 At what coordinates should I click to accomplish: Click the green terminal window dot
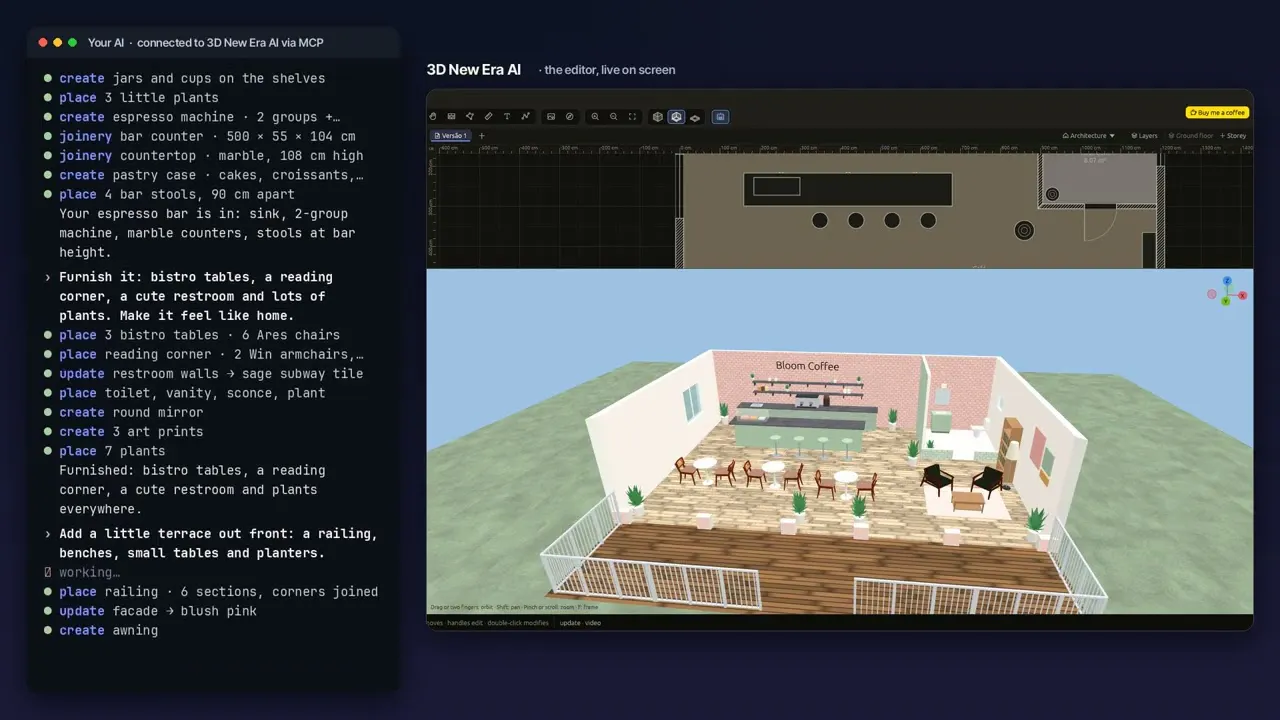click(x=72, y=43)
